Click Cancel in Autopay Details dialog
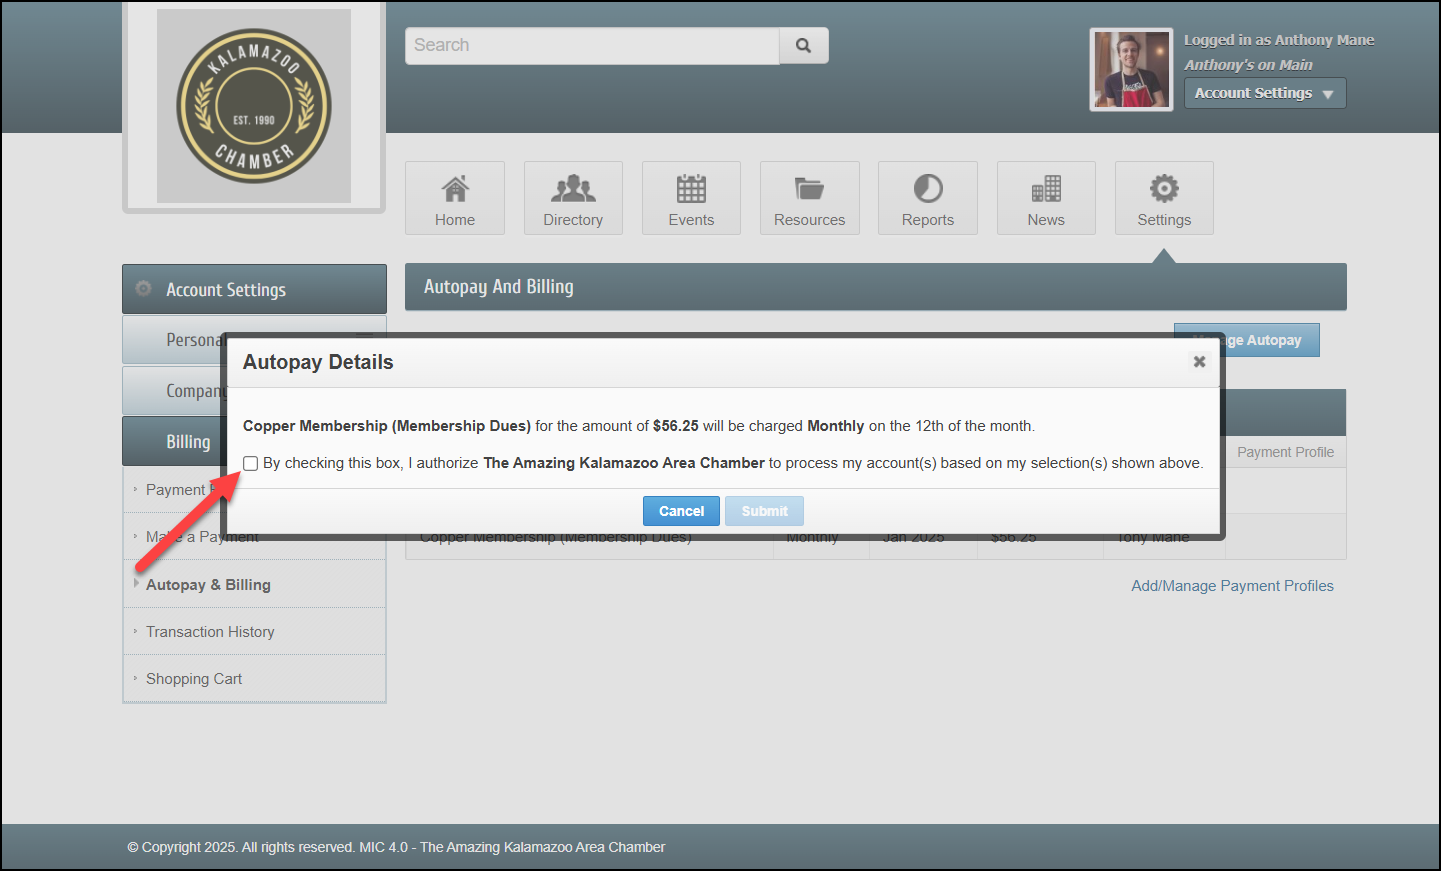 681,511
